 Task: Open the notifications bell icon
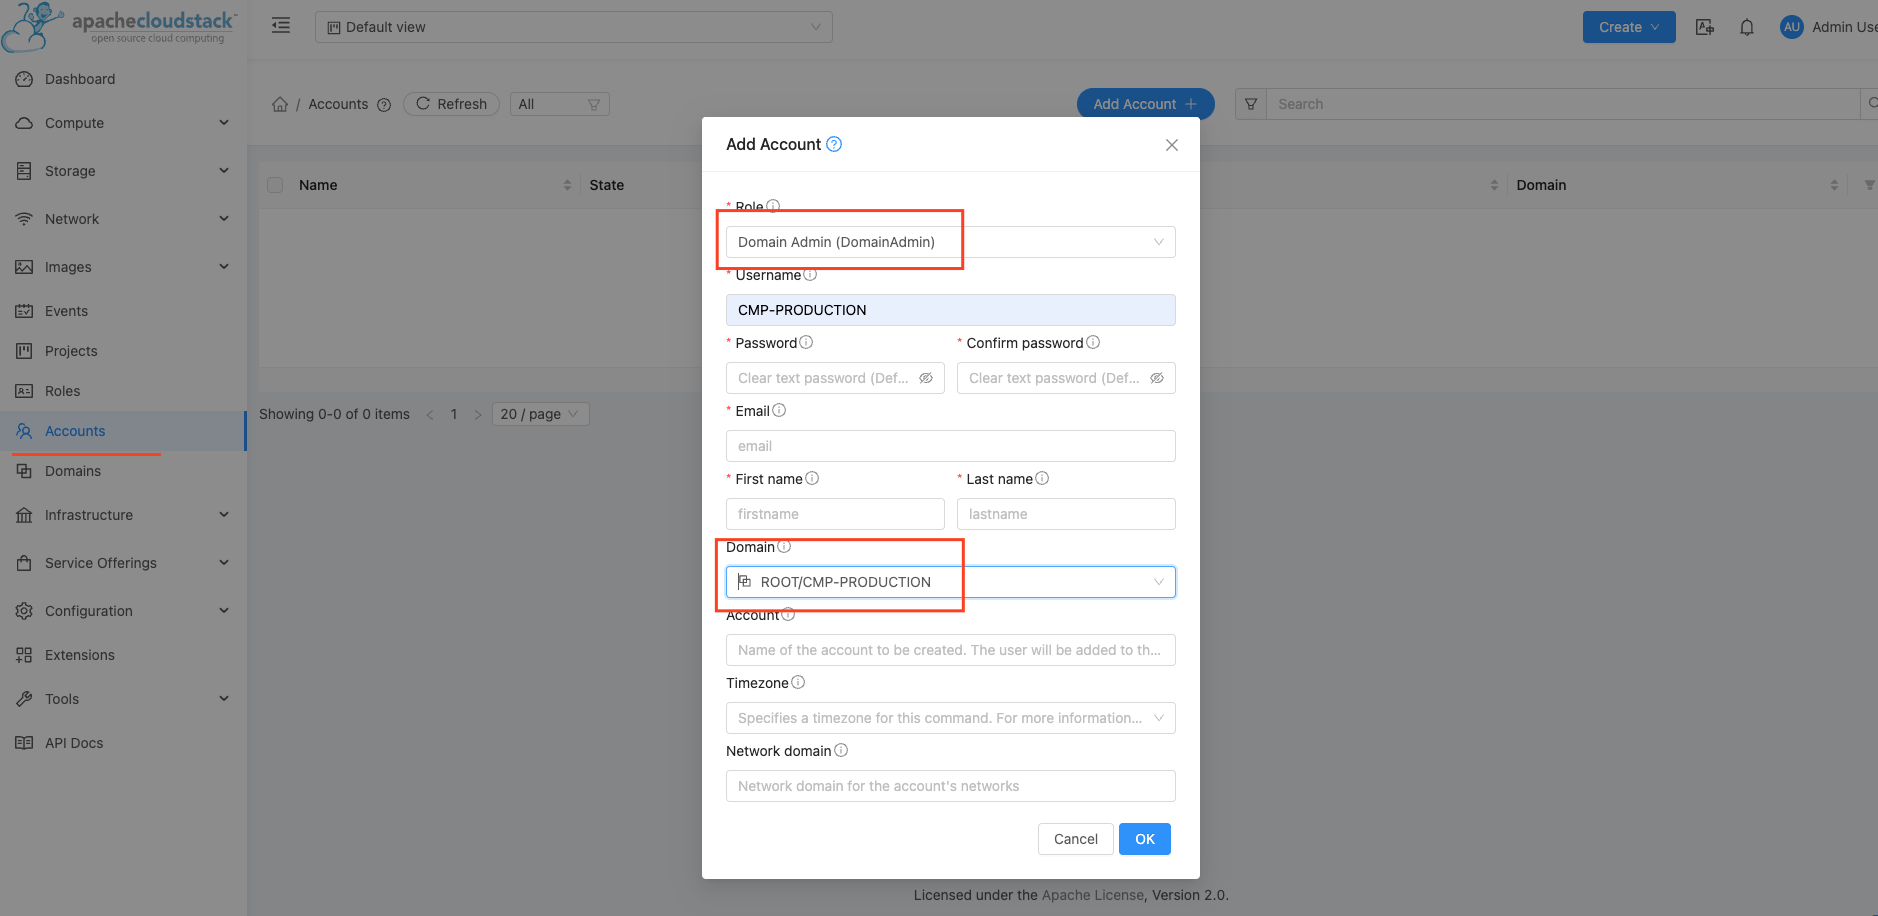pyautogui.click(x=1747, y=27)
